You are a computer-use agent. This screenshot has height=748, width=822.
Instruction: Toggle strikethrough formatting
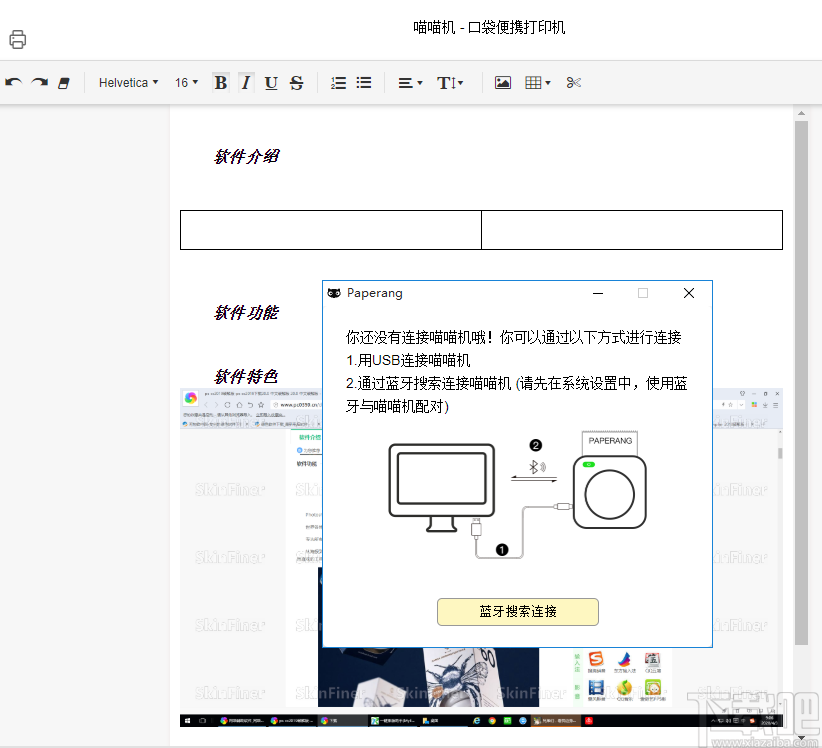coord(296,82)
